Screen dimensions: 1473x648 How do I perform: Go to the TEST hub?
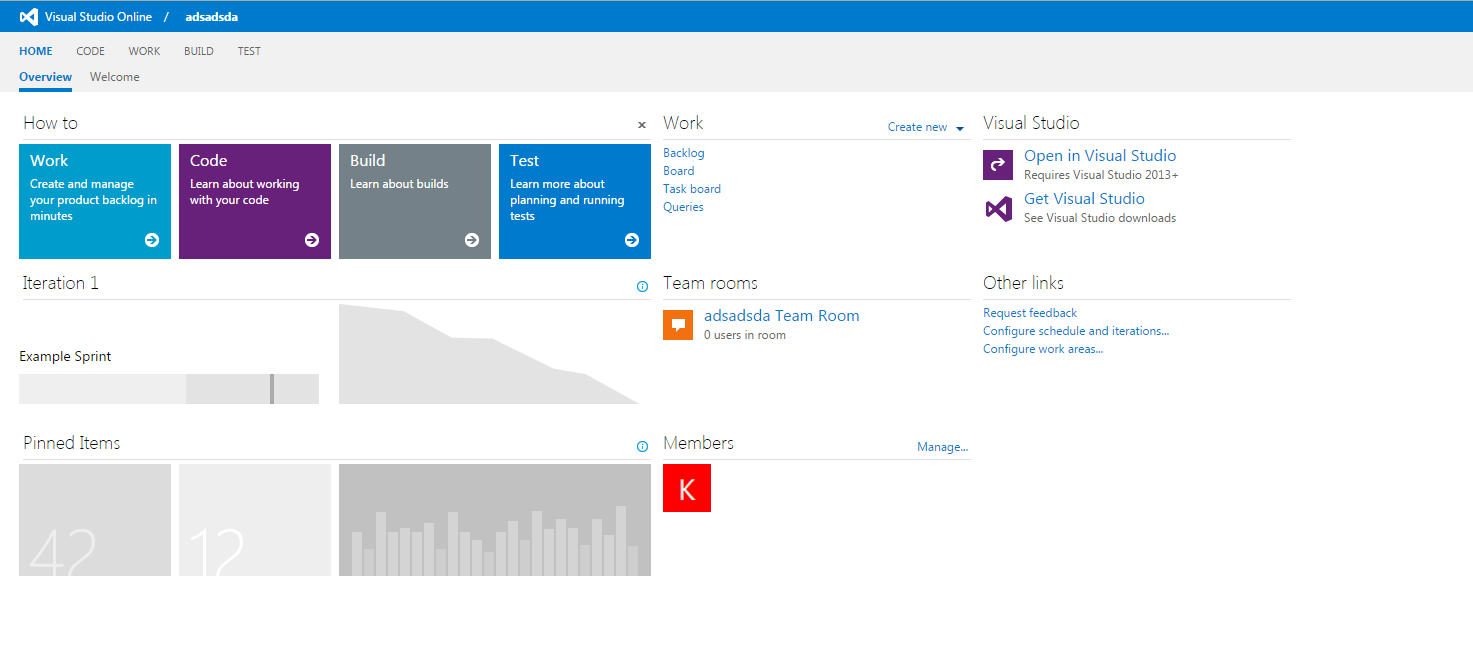(249, 51)
